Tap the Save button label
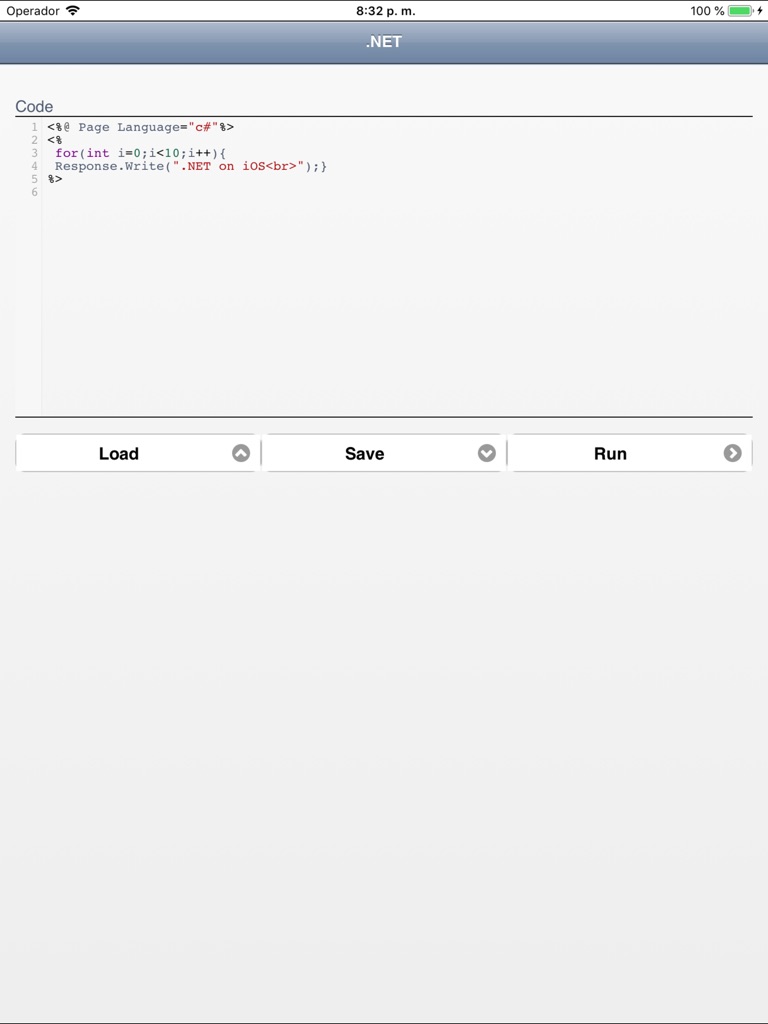The image size is (768, 1024). point(364,454)
